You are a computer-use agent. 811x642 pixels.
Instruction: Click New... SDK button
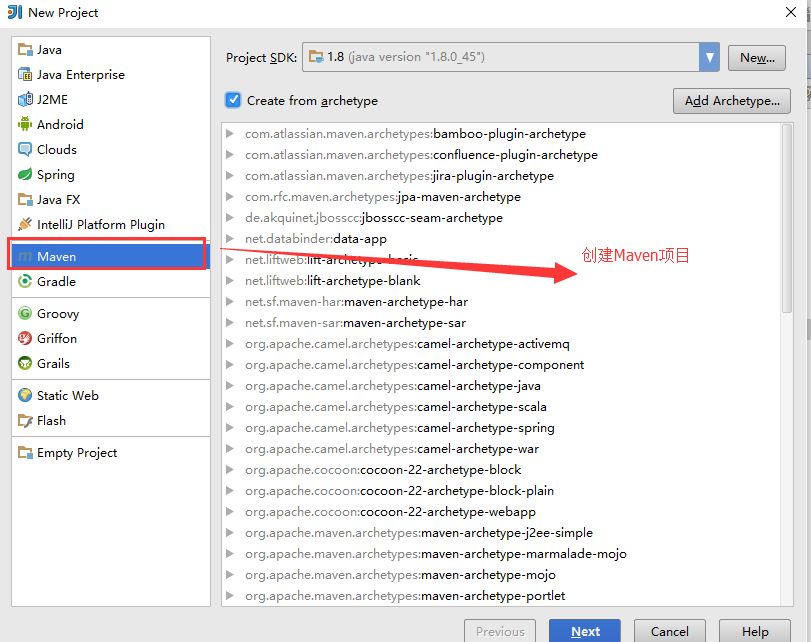coord(757,57)
